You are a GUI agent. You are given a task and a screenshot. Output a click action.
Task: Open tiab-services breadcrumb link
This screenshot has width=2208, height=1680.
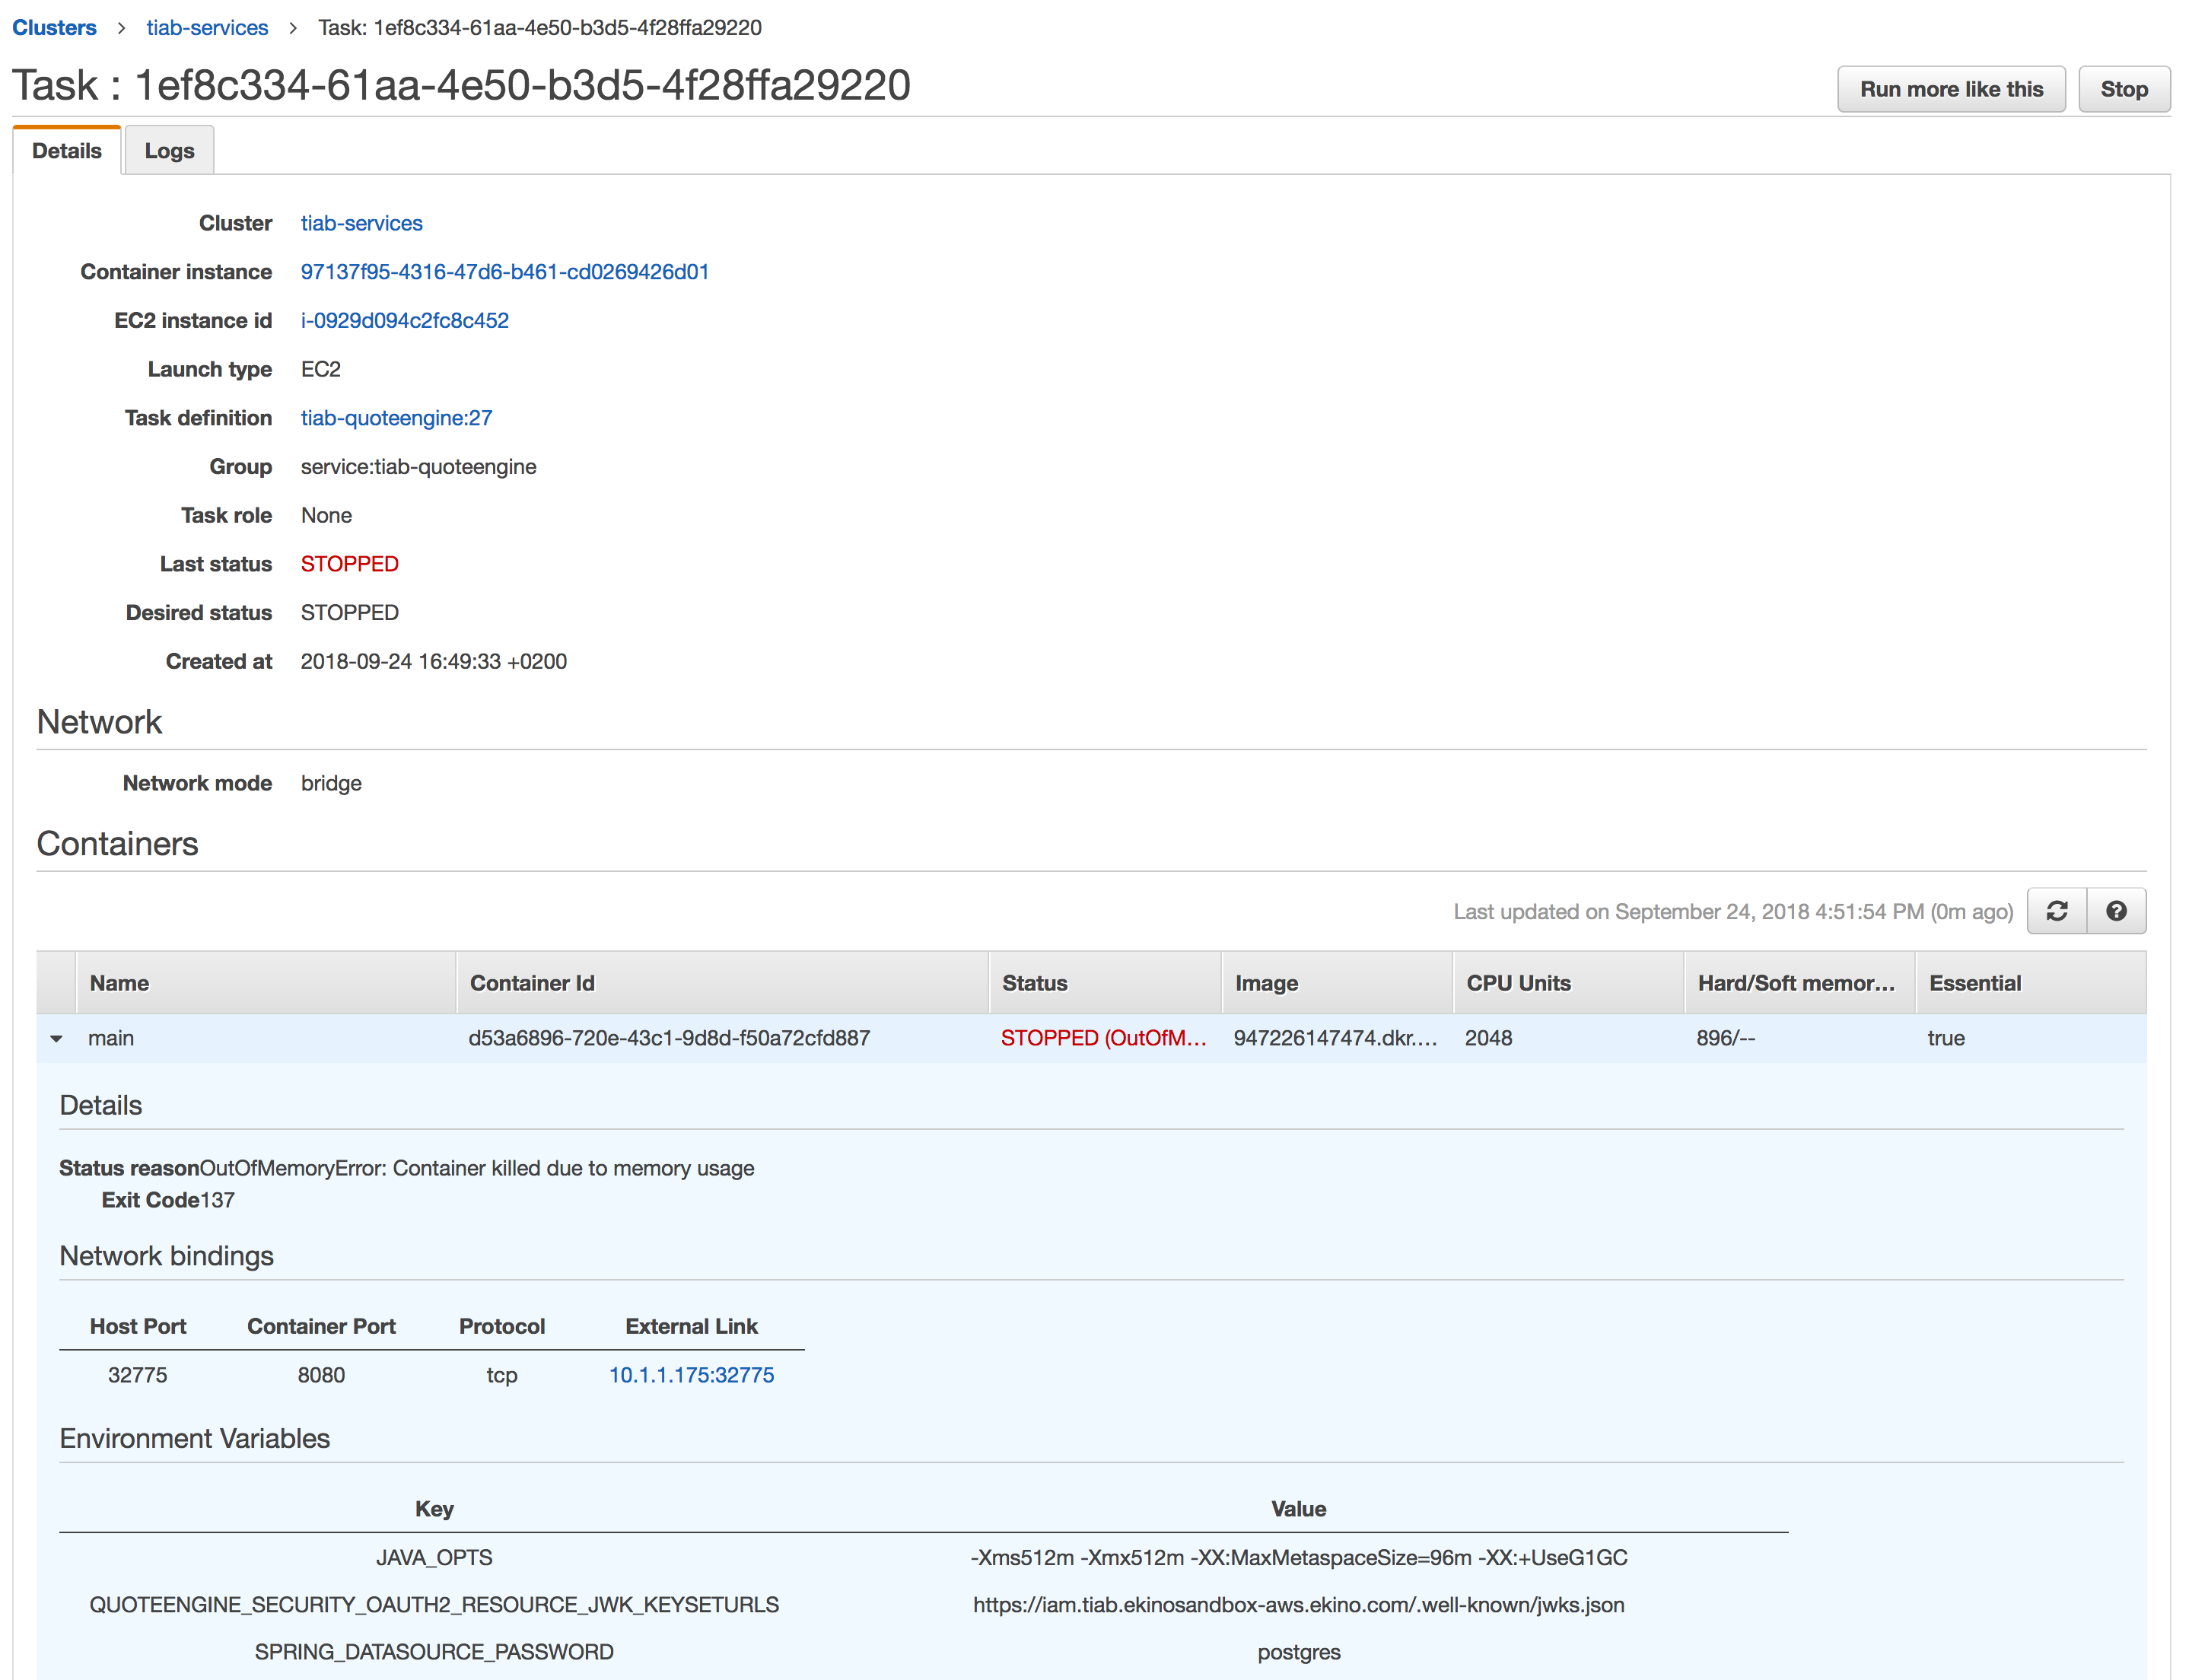tap(207, 28)
